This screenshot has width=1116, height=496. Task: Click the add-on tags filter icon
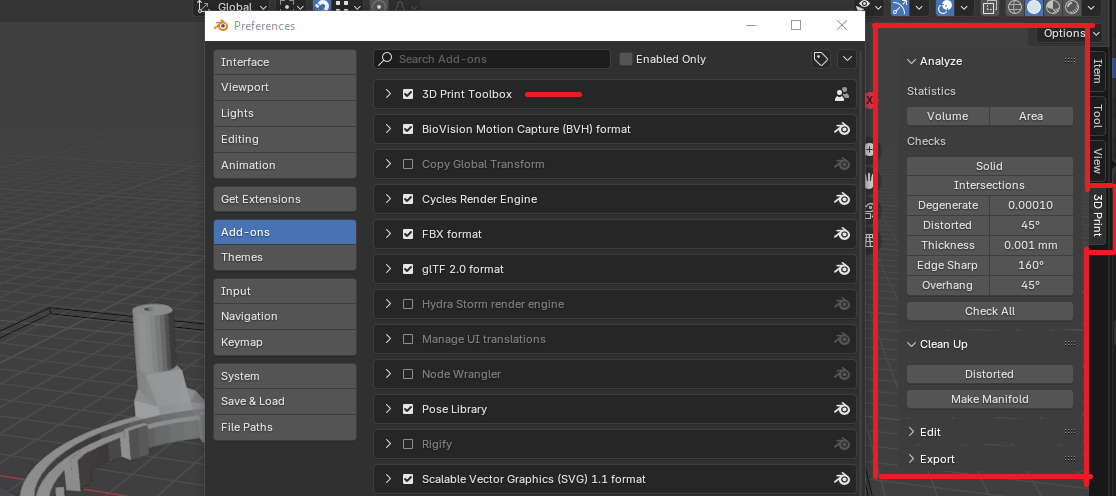[821, 59]
